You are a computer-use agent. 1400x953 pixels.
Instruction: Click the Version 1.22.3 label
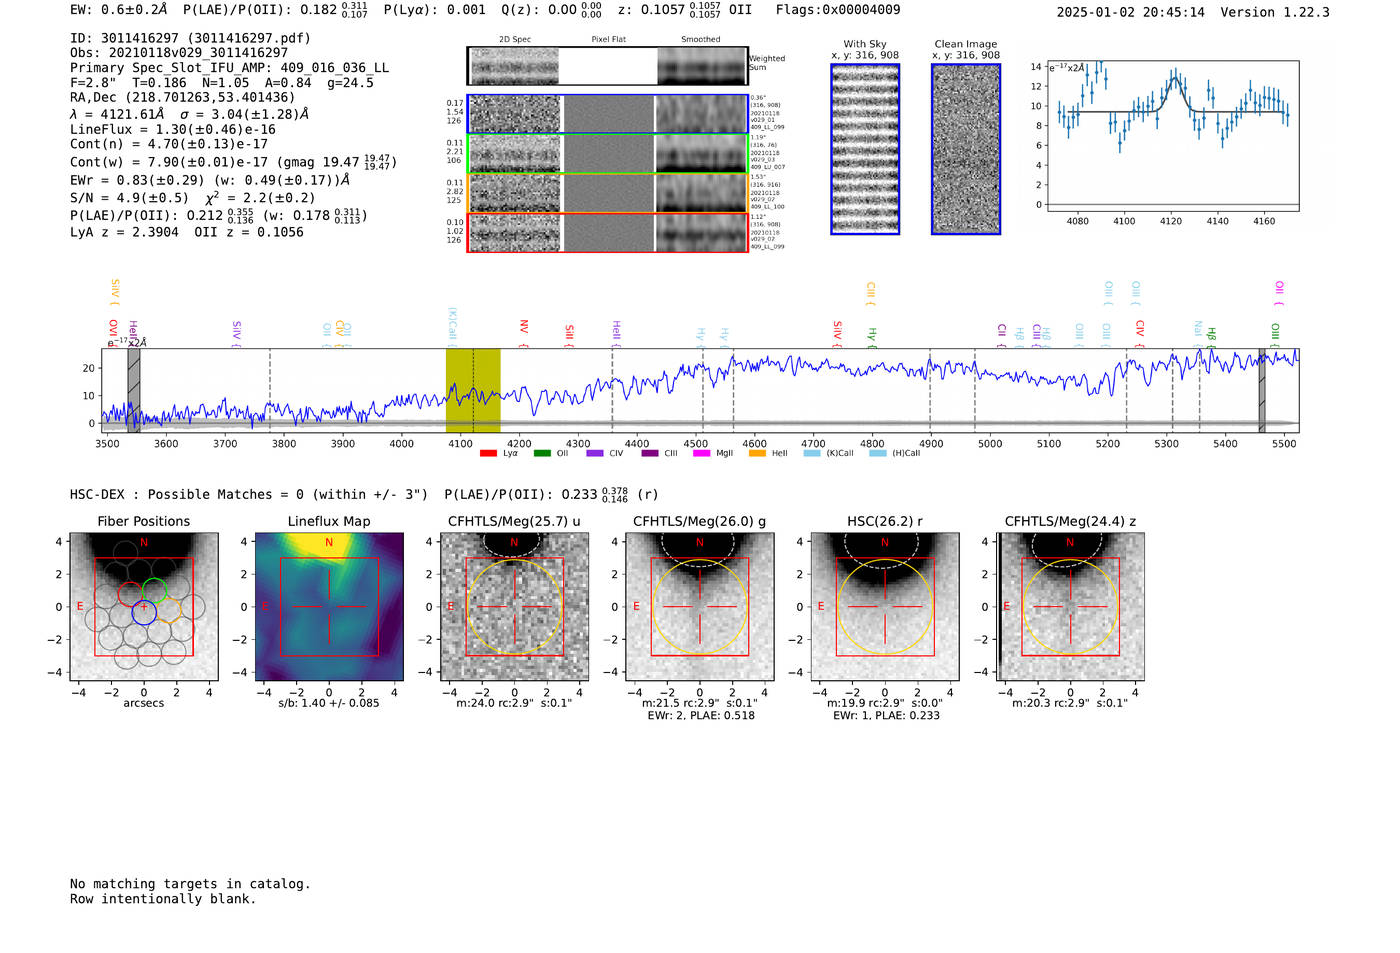(x=1276, y=12)
